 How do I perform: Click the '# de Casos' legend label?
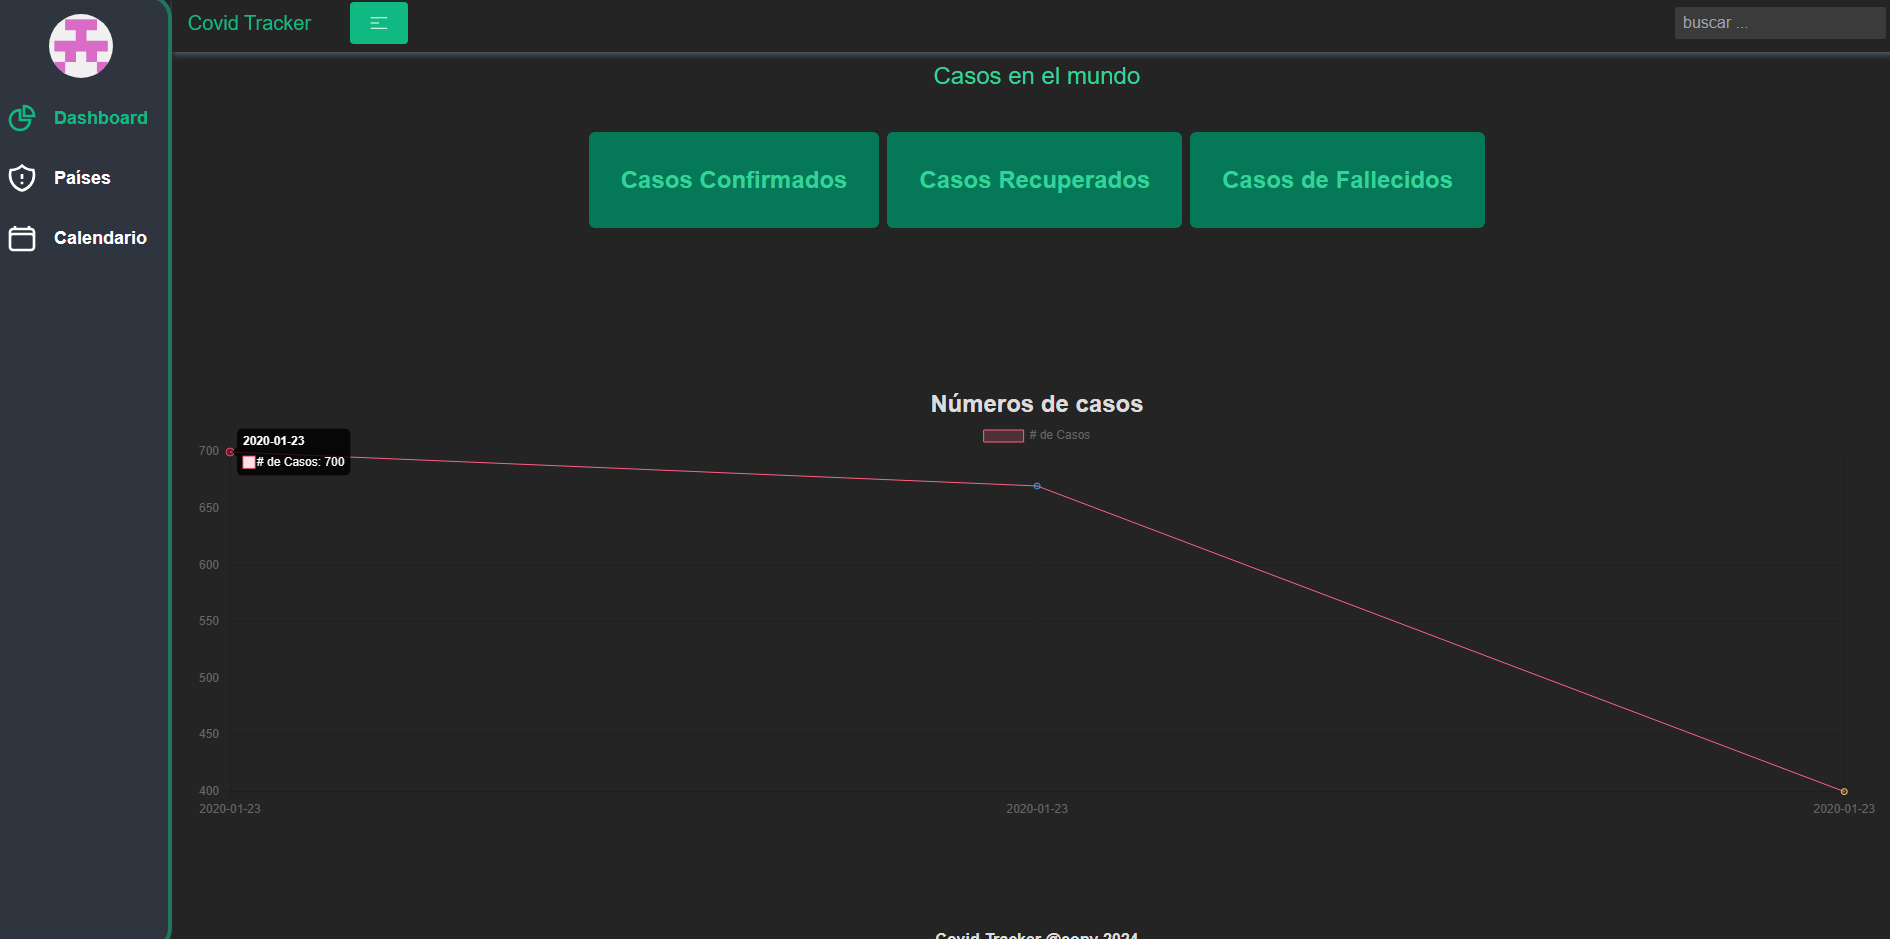click(x=1060, y=435)
